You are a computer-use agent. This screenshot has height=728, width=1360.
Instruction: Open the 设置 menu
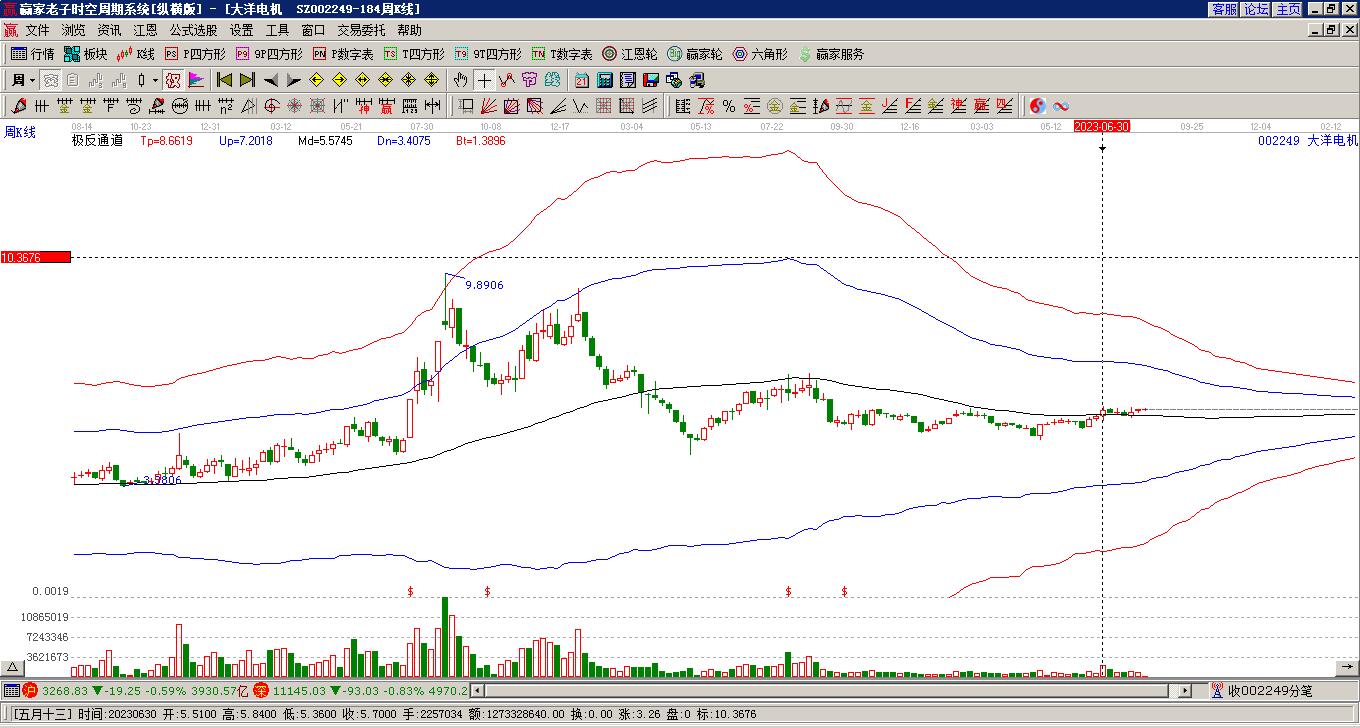point(242,31)
